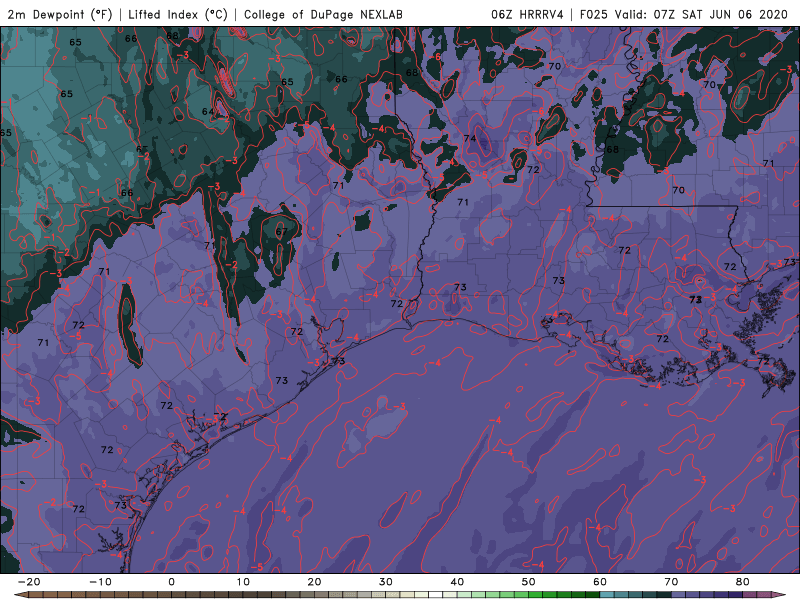This screenshot has height=600, width=800.
Task: Click the 'College of DuPage NEXLAB' label
Action: [x=323, y=14]
